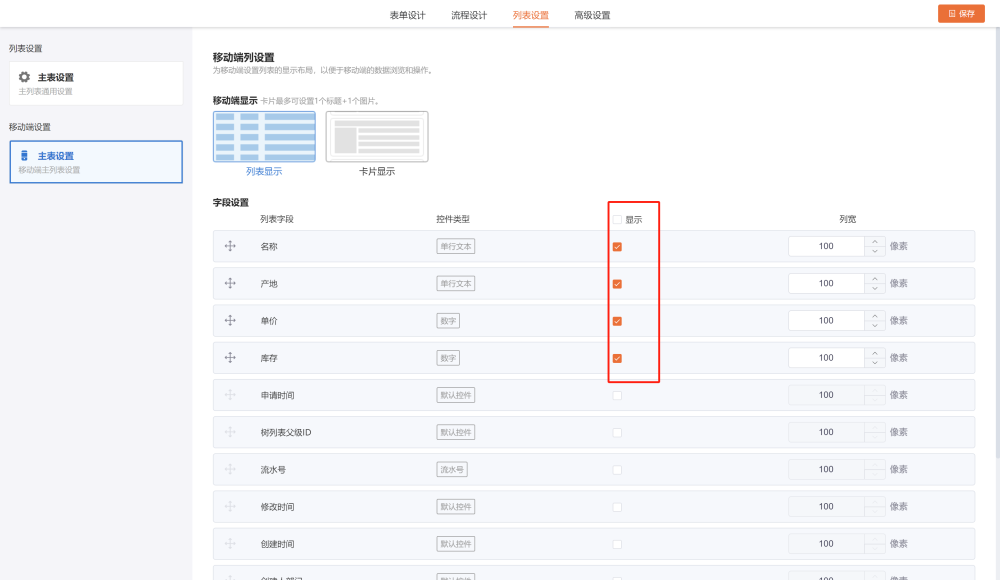This screenshot has width=1000, height=580.
Task: Select the 列表显示 layout thumbnail
Action: coord(264,137)
